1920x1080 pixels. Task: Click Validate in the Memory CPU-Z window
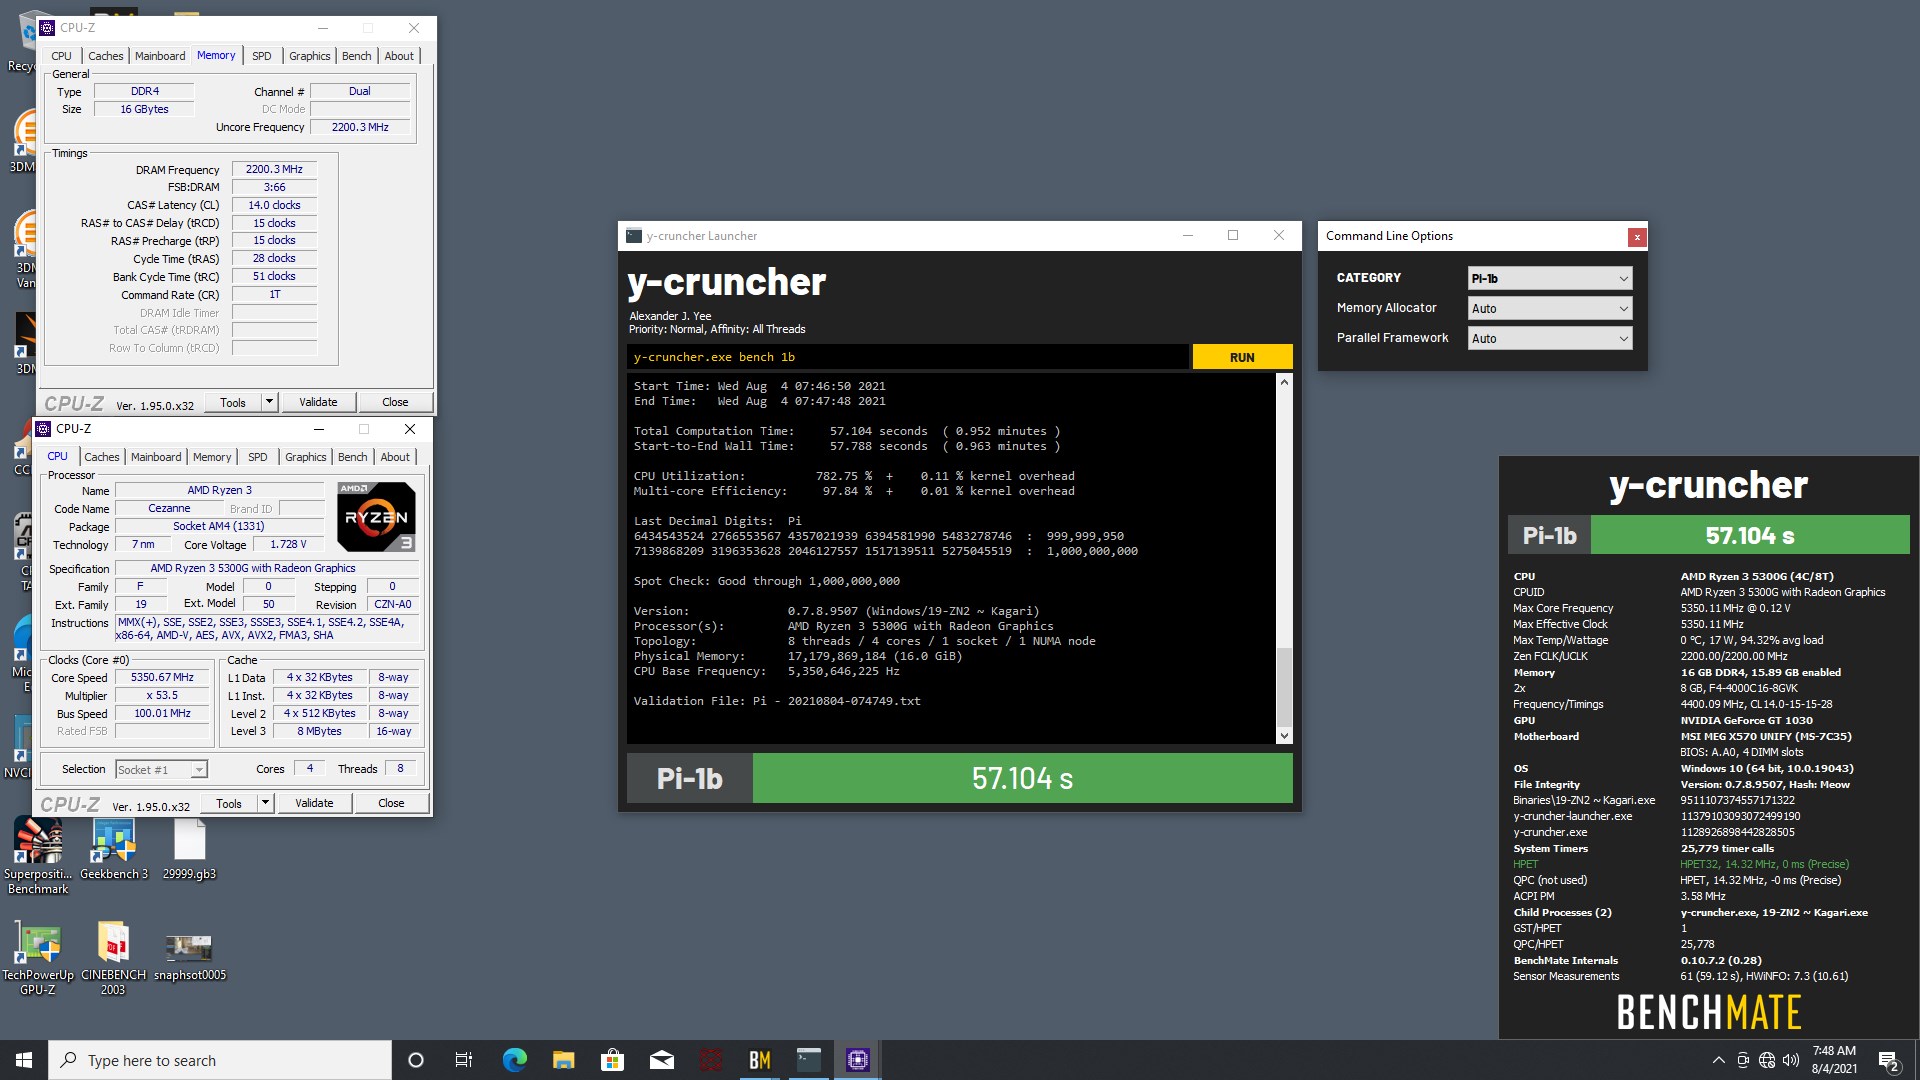tap(318, 402)
